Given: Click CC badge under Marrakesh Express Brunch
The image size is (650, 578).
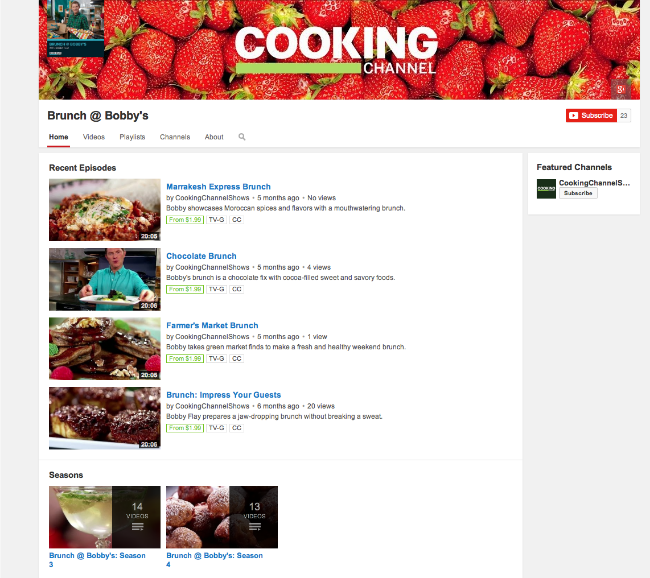Looking at the screenshot, I should click(x=237, y=220).
